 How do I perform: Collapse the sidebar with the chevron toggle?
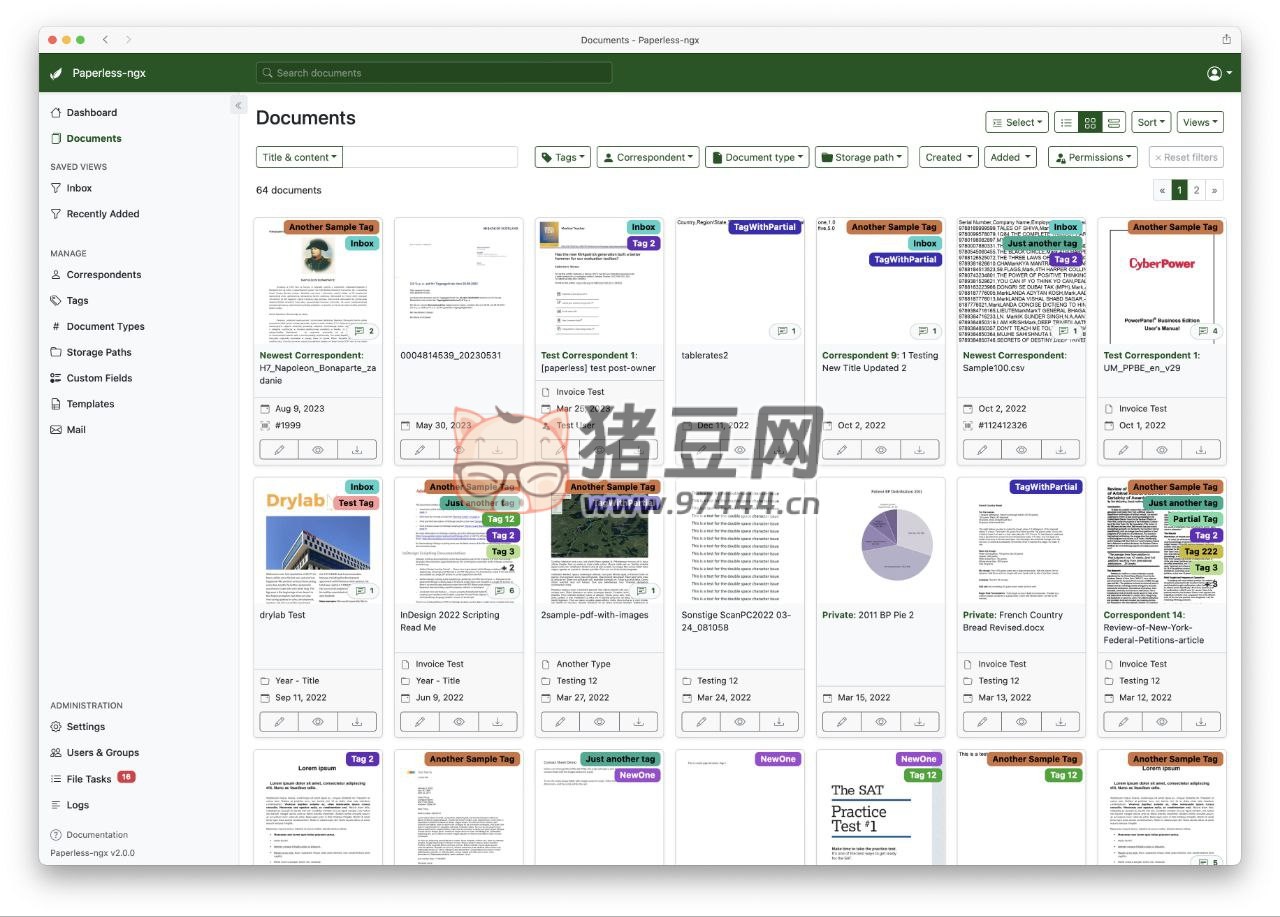(238, 105)
